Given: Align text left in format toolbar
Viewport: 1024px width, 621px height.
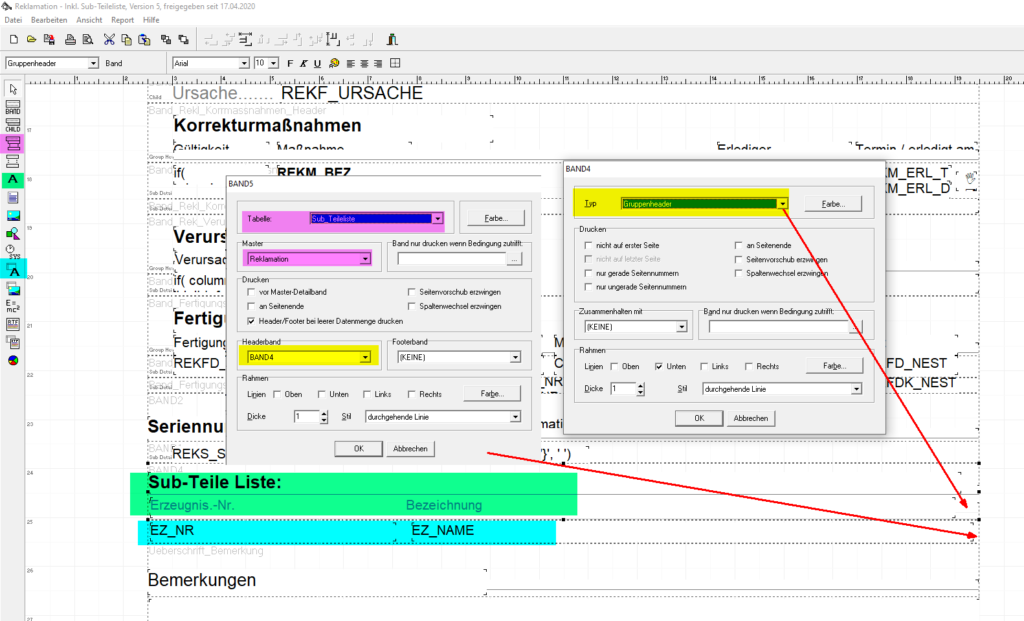Looking at the screenshot, I should pos(351,63).
